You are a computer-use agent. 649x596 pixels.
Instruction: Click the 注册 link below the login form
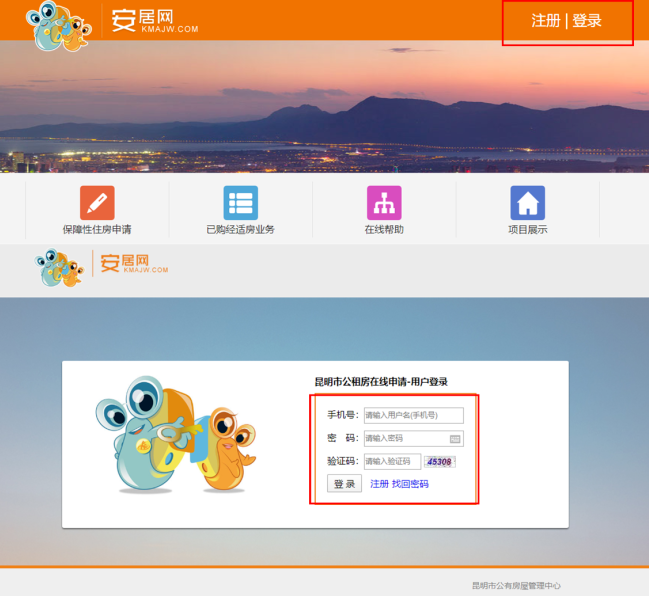379,484
